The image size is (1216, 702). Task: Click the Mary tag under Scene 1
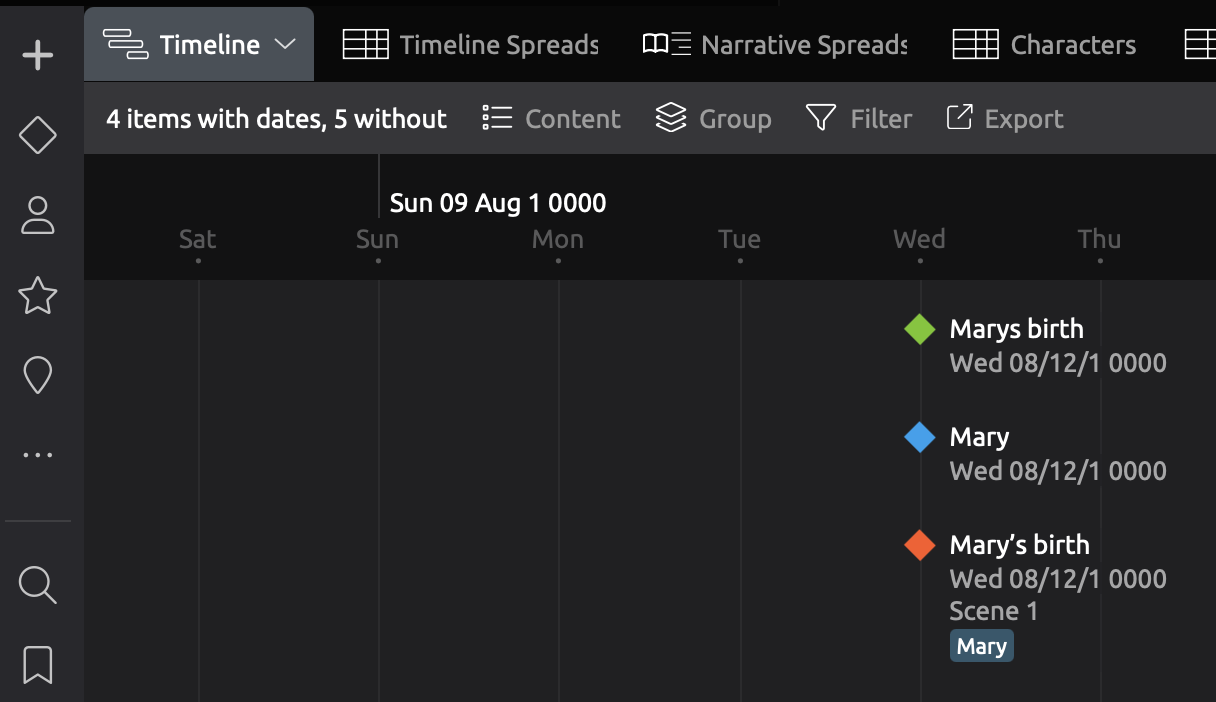coord(981,646)
